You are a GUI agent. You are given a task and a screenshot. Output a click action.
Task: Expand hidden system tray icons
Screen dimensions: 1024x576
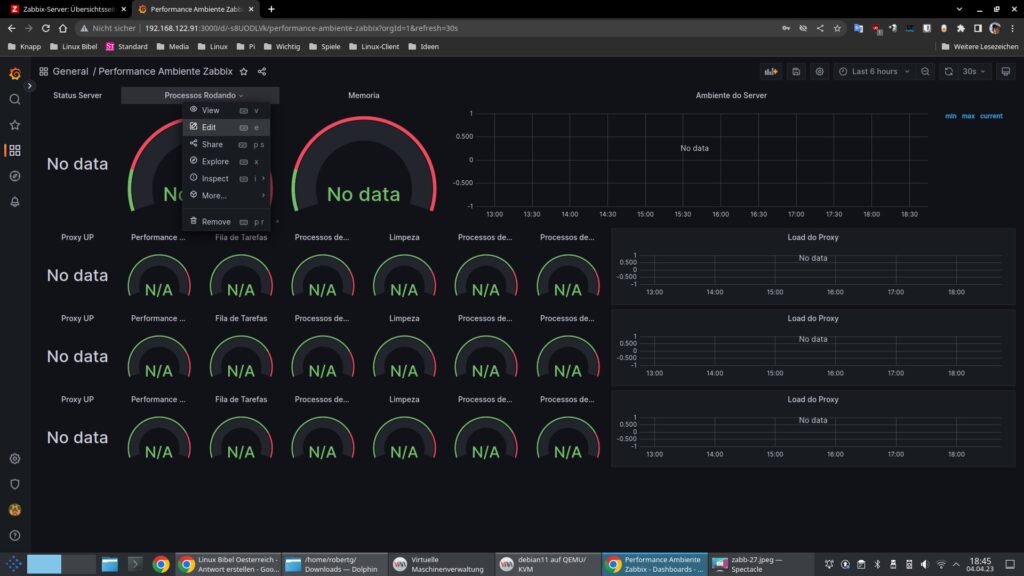[x=956, y=564]
